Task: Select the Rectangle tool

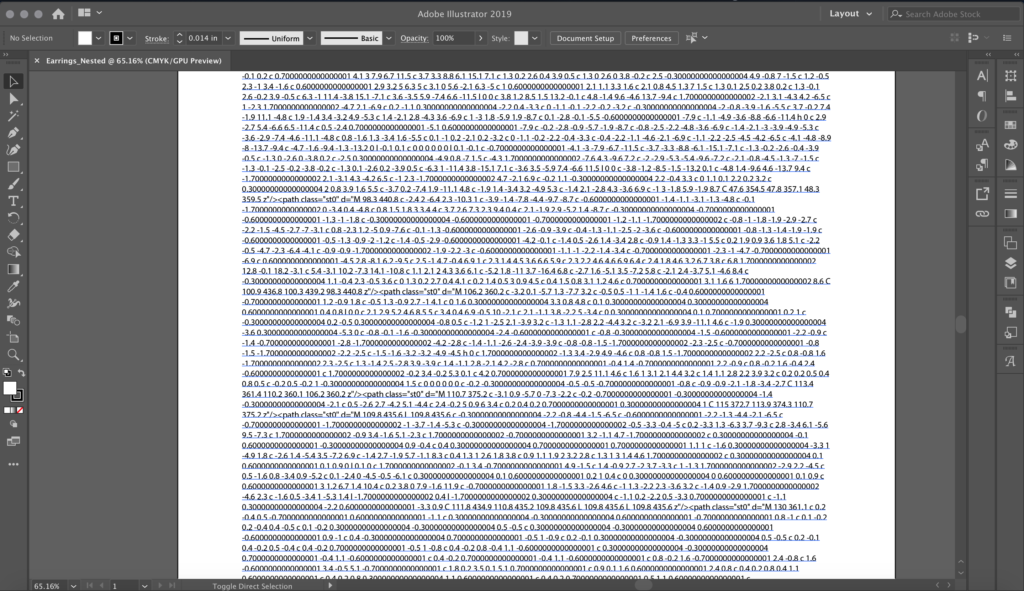Action: [x=13, y=167]
